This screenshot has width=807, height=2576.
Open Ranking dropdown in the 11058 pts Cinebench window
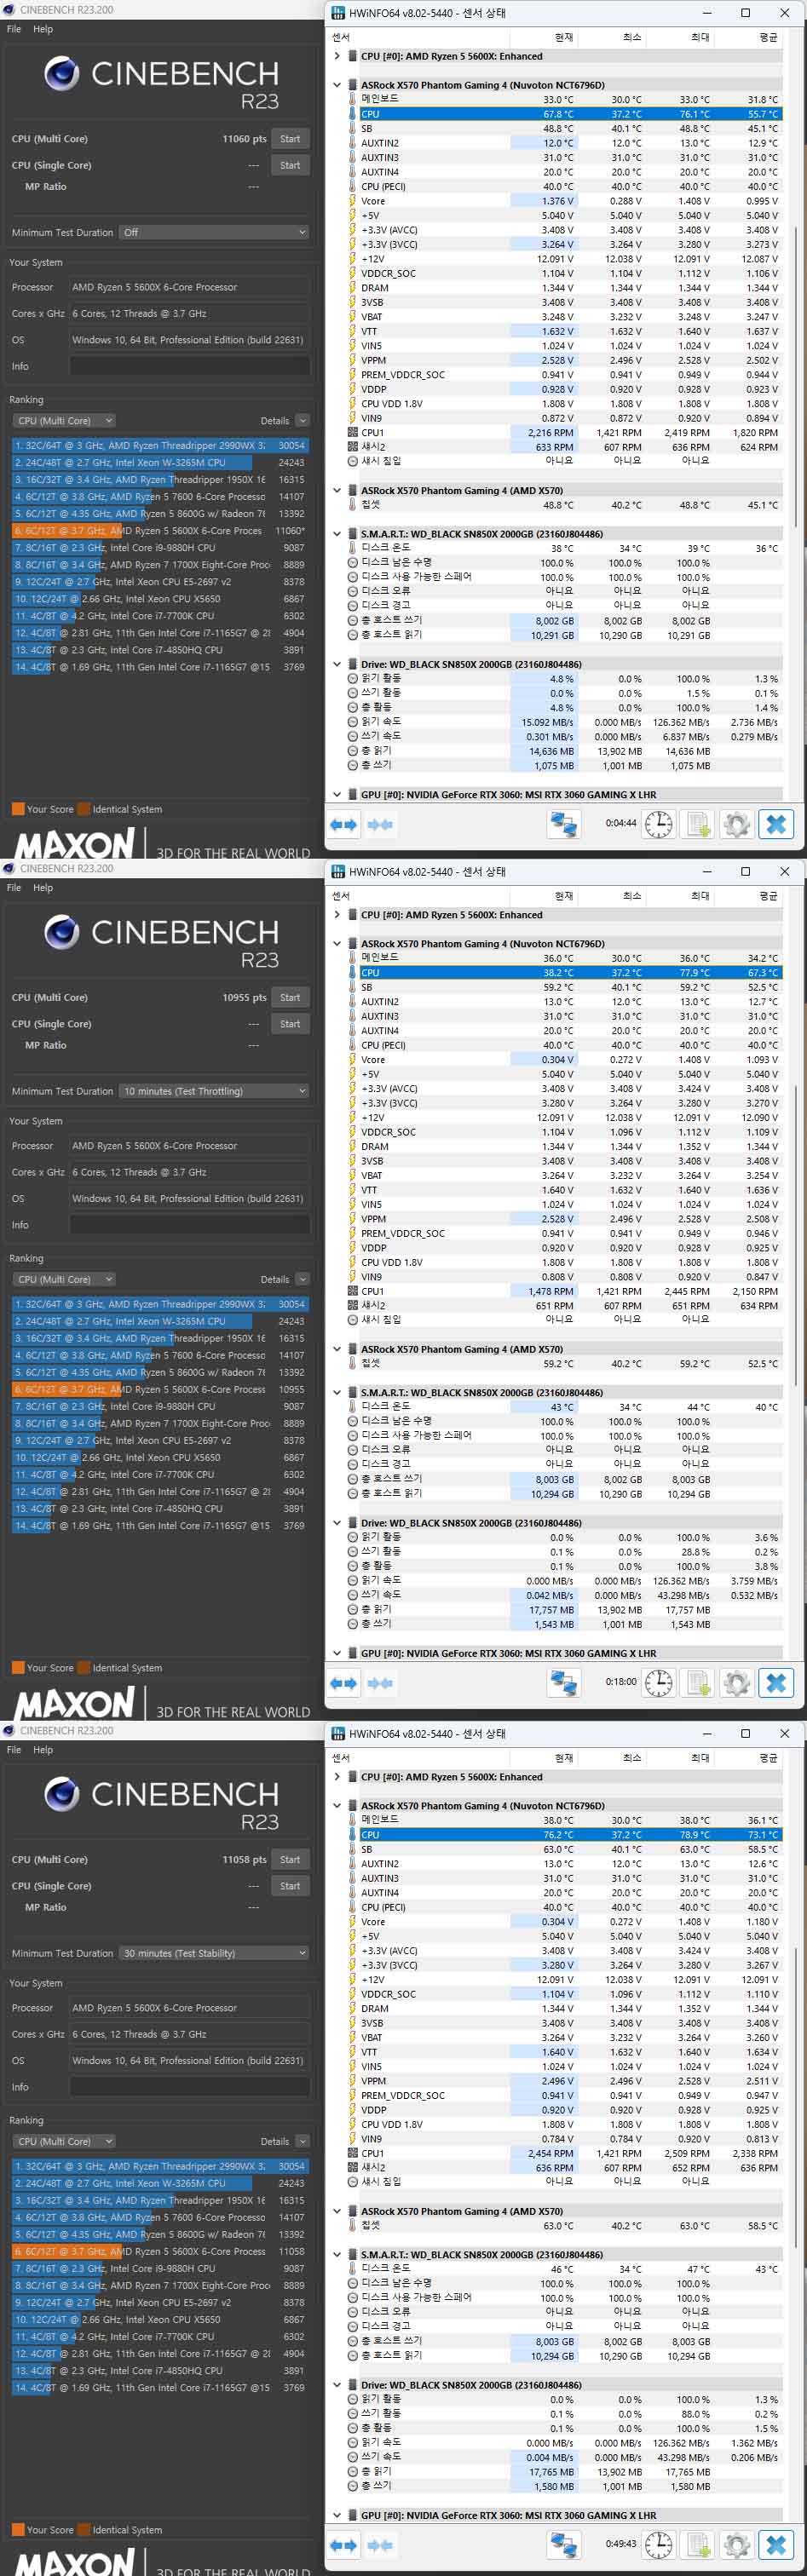pyautogui.click(x=64, y=2141)
